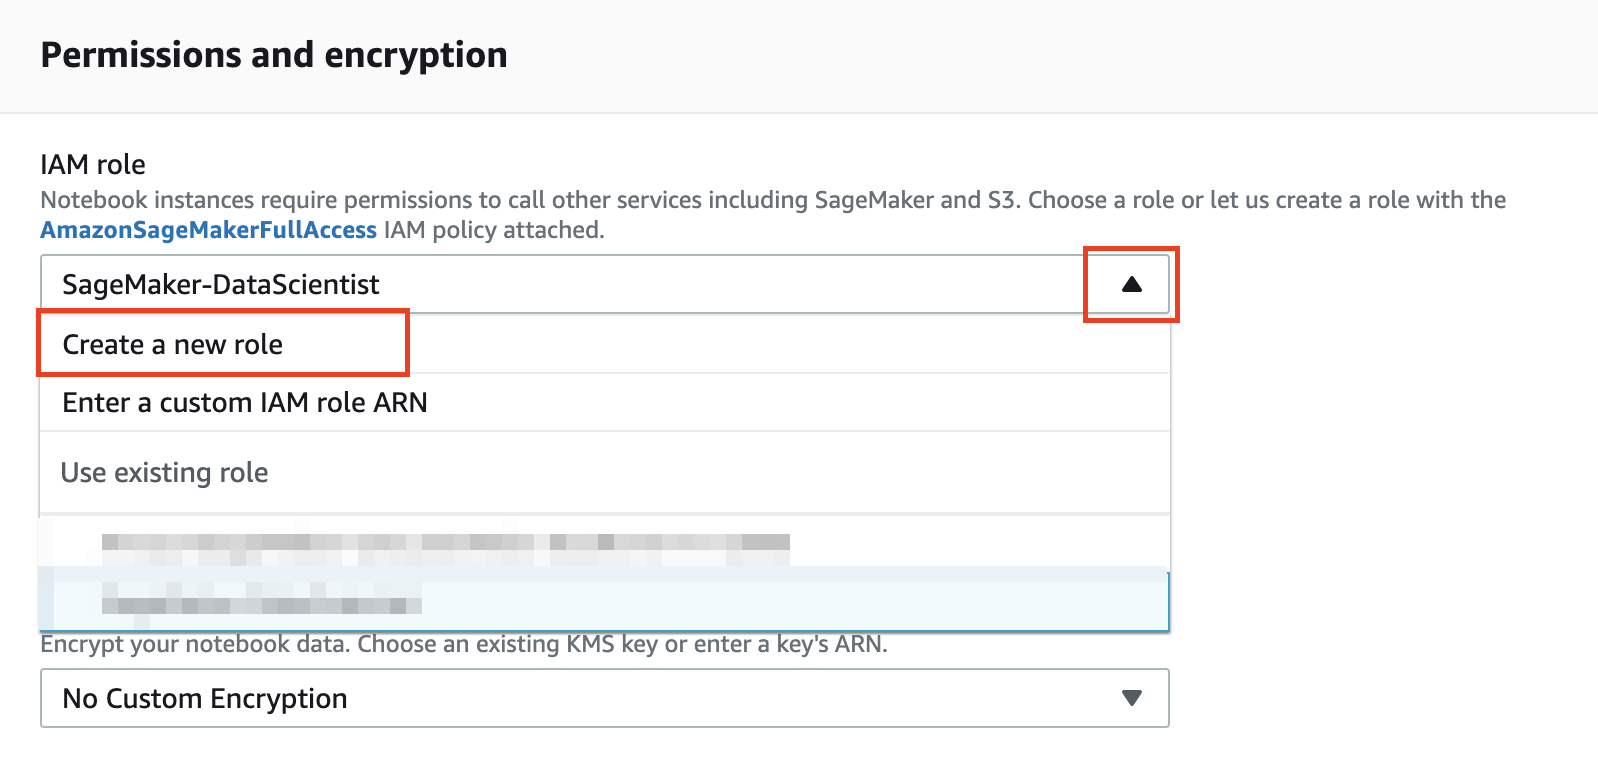The width and height of the screenshot is (1598, 782).
Task: Select the "Create a new role" option
Action: [173, 345]
